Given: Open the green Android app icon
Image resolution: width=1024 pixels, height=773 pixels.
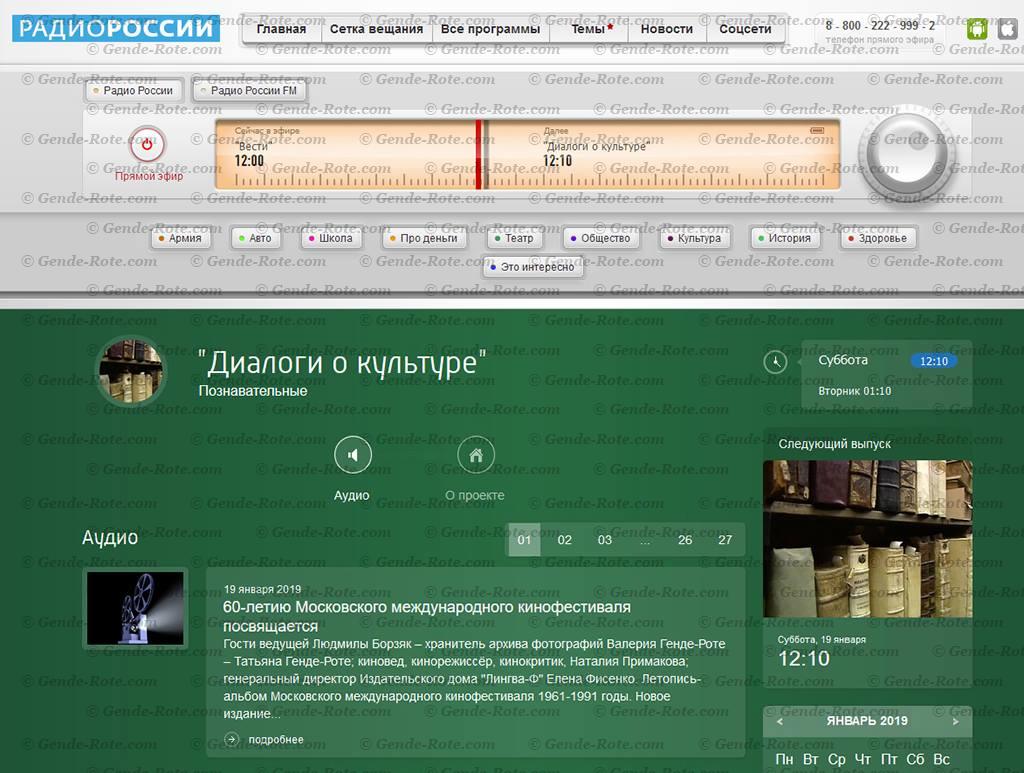Looking at the screenshot, I should 975,29.
